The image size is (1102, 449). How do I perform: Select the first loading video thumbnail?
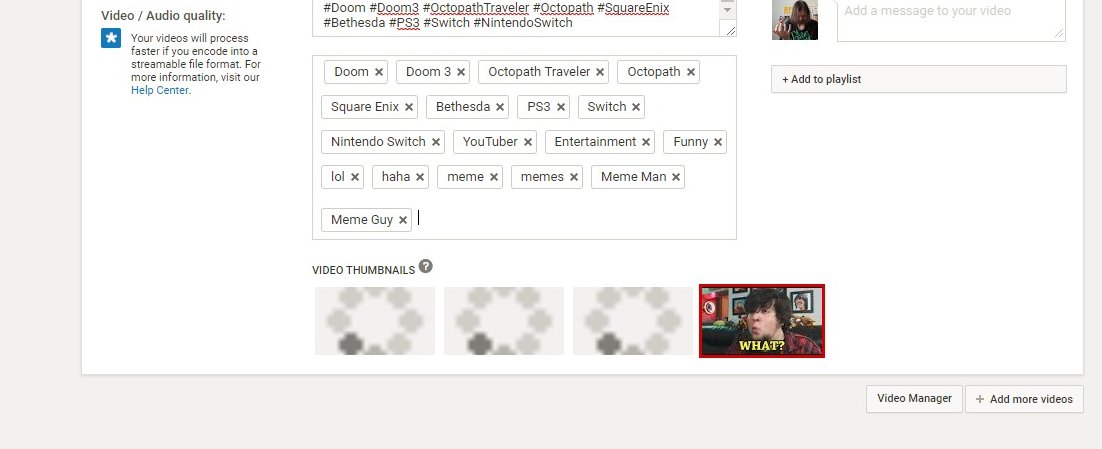tap(375, 321)
